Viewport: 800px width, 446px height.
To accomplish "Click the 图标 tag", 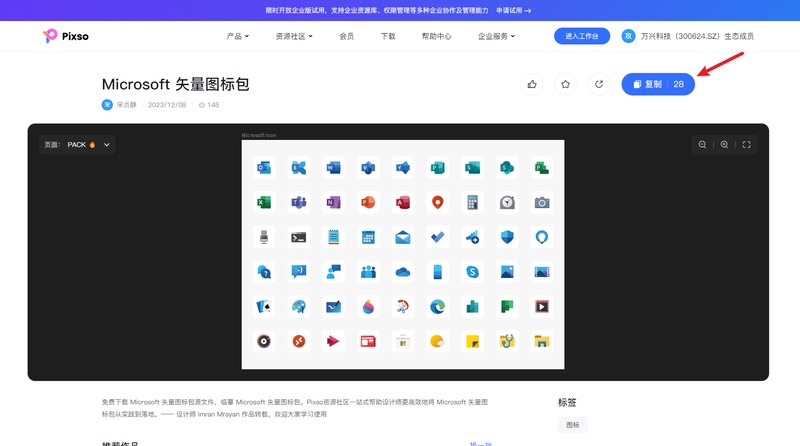I will [572, 425].
